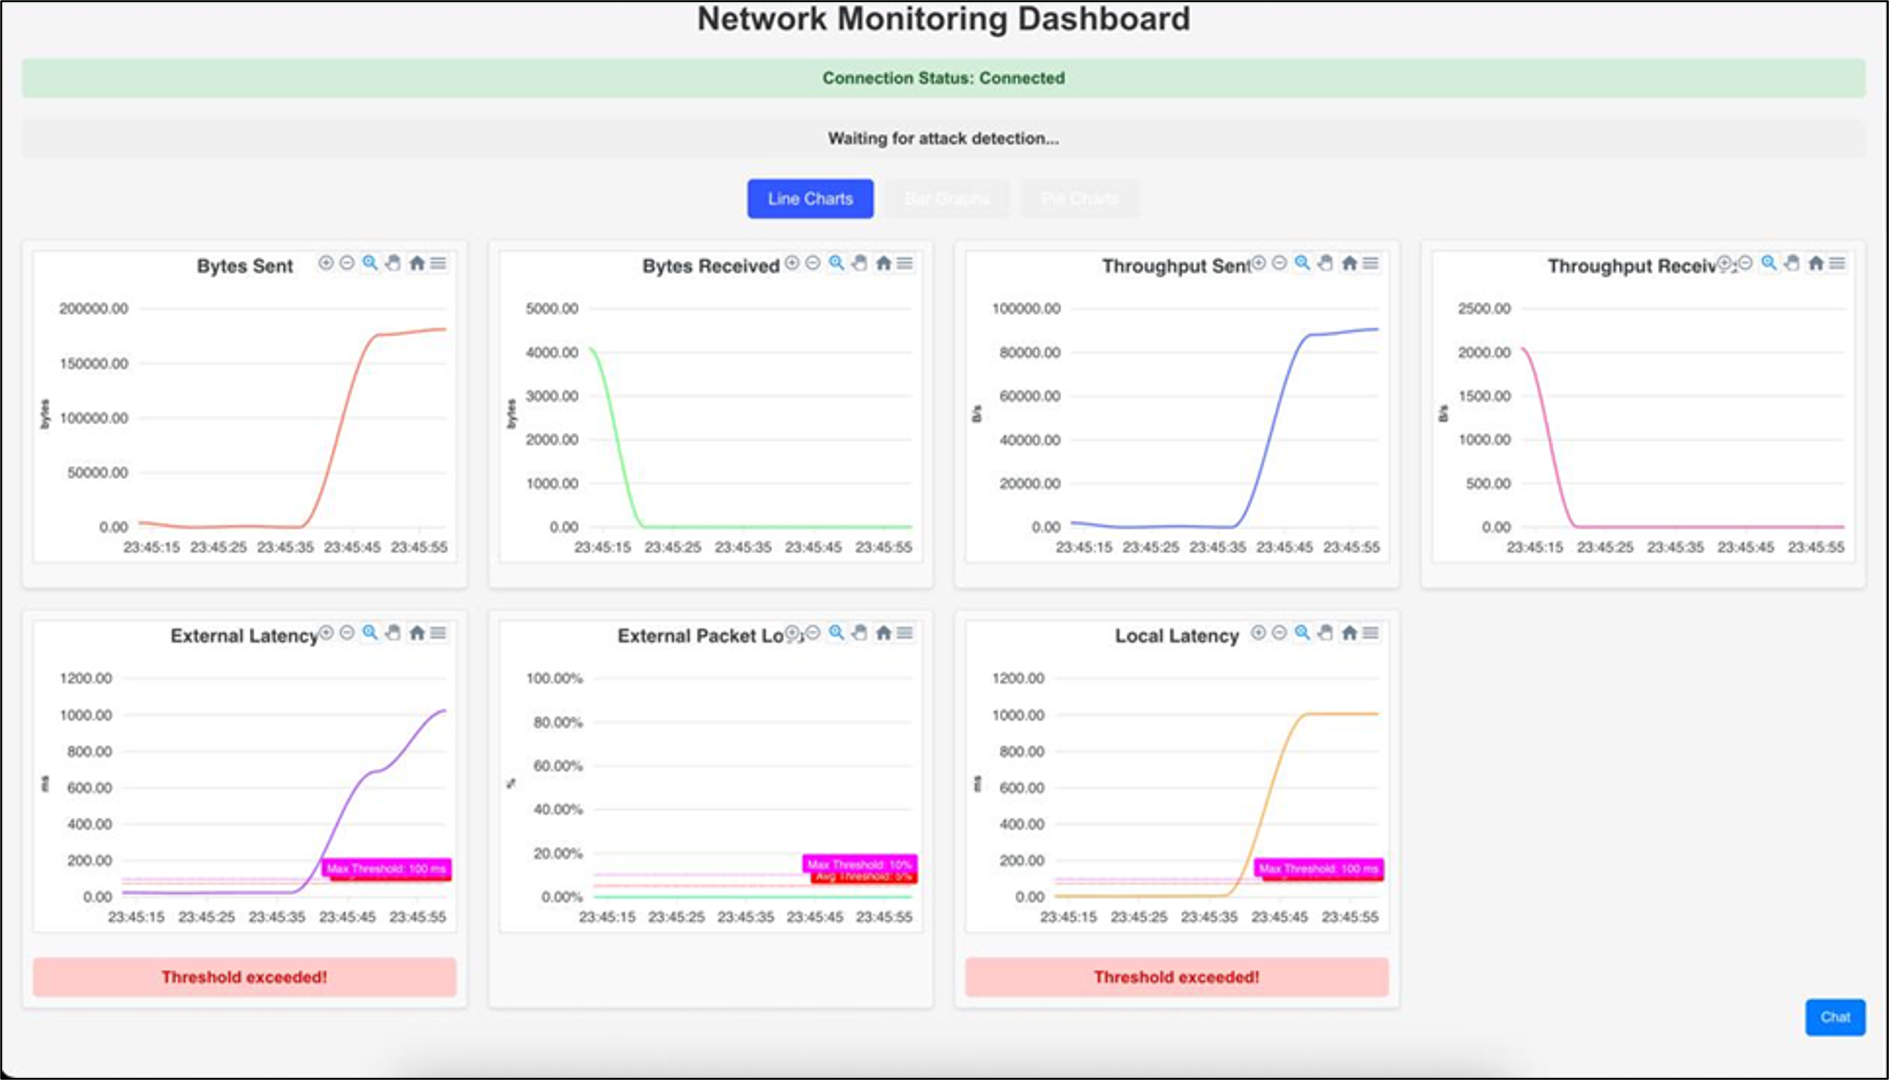Open the Bytes Sent chart export menu
This screenshot has width=1889, height=1080.
(439, 263)
